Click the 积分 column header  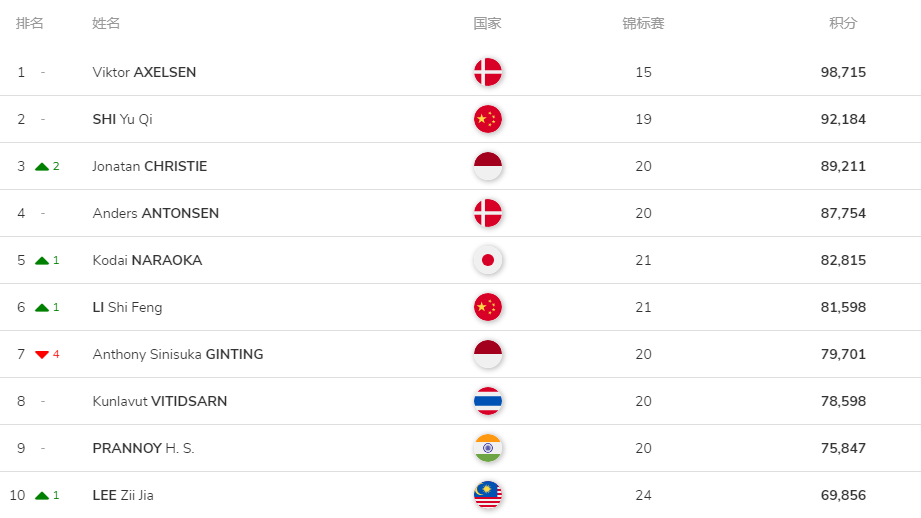843,23
